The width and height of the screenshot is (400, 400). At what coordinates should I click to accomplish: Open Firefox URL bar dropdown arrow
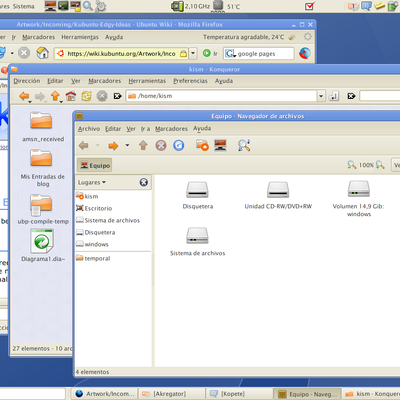tap(193, 53)
